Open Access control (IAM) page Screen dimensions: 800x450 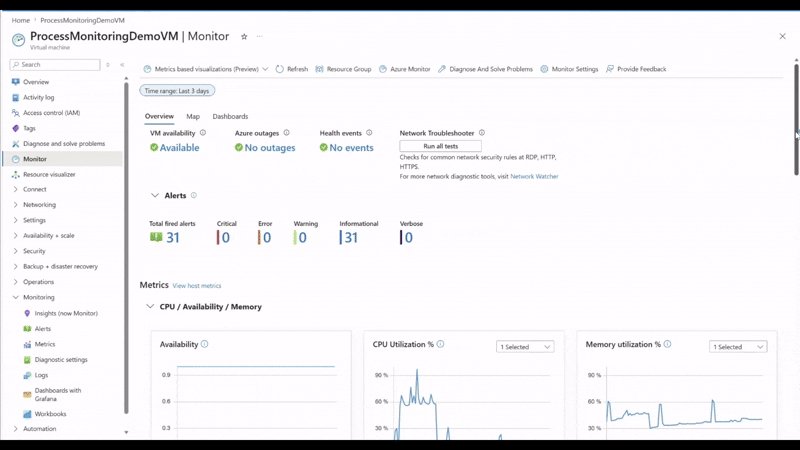point(51,113)
